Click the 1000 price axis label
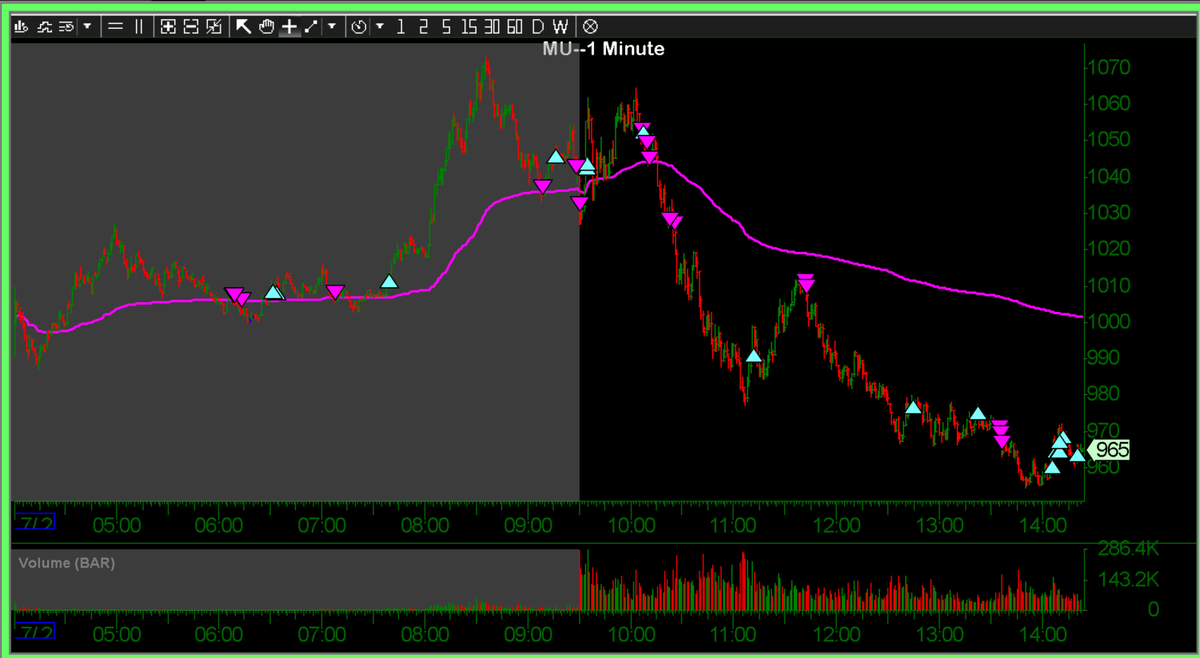 (1110, 321)
